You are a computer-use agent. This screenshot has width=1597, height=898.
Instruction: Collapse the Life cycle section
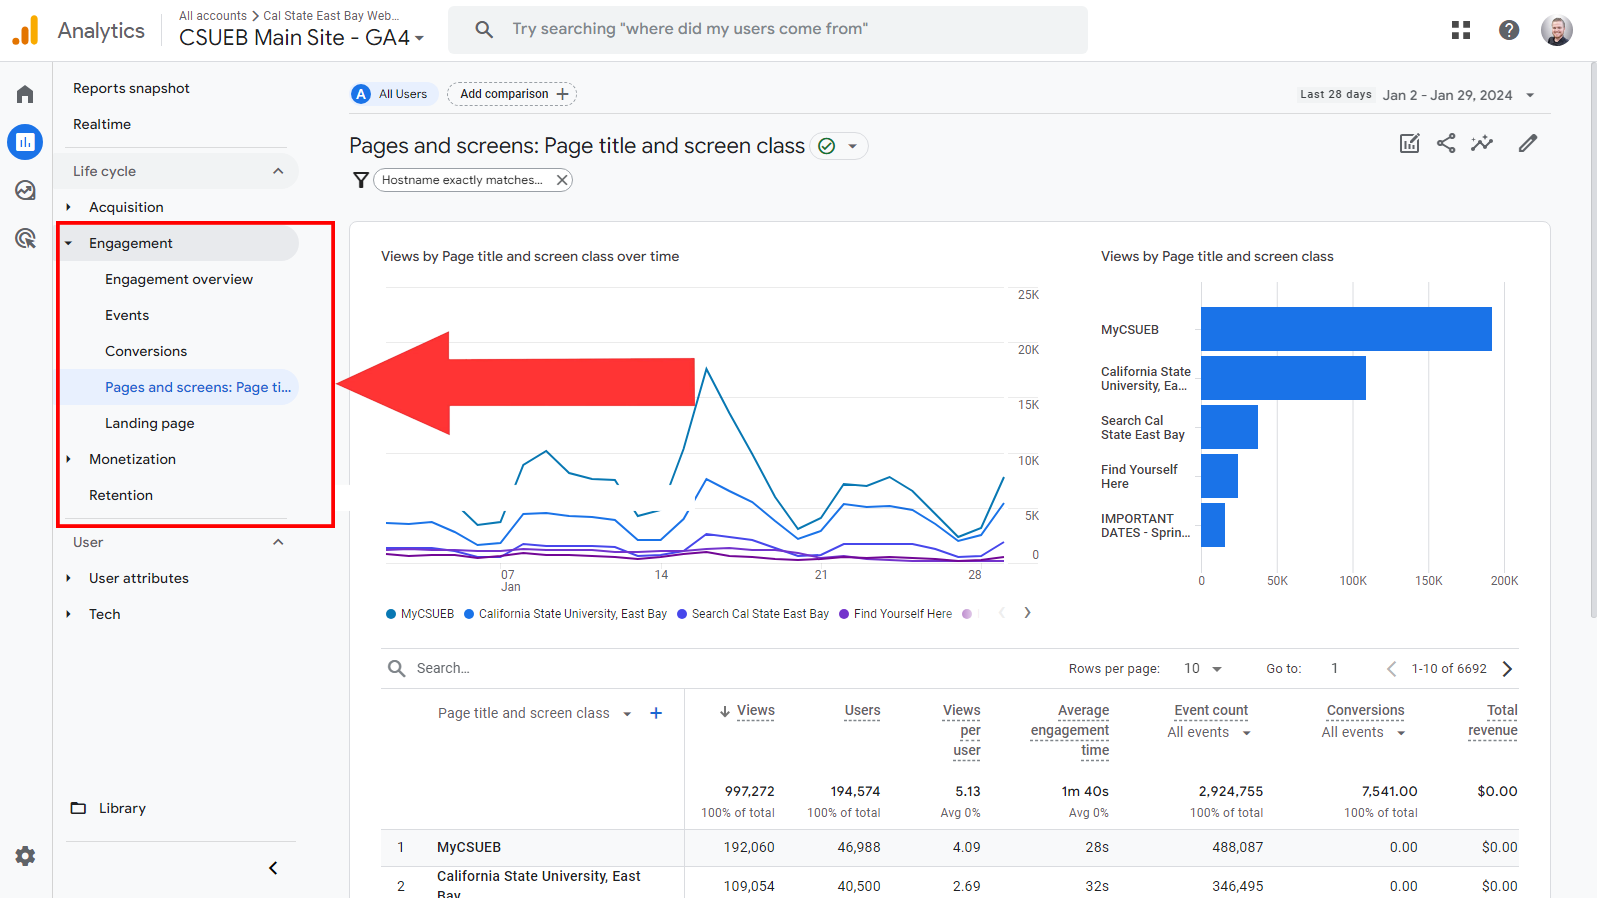278,171
